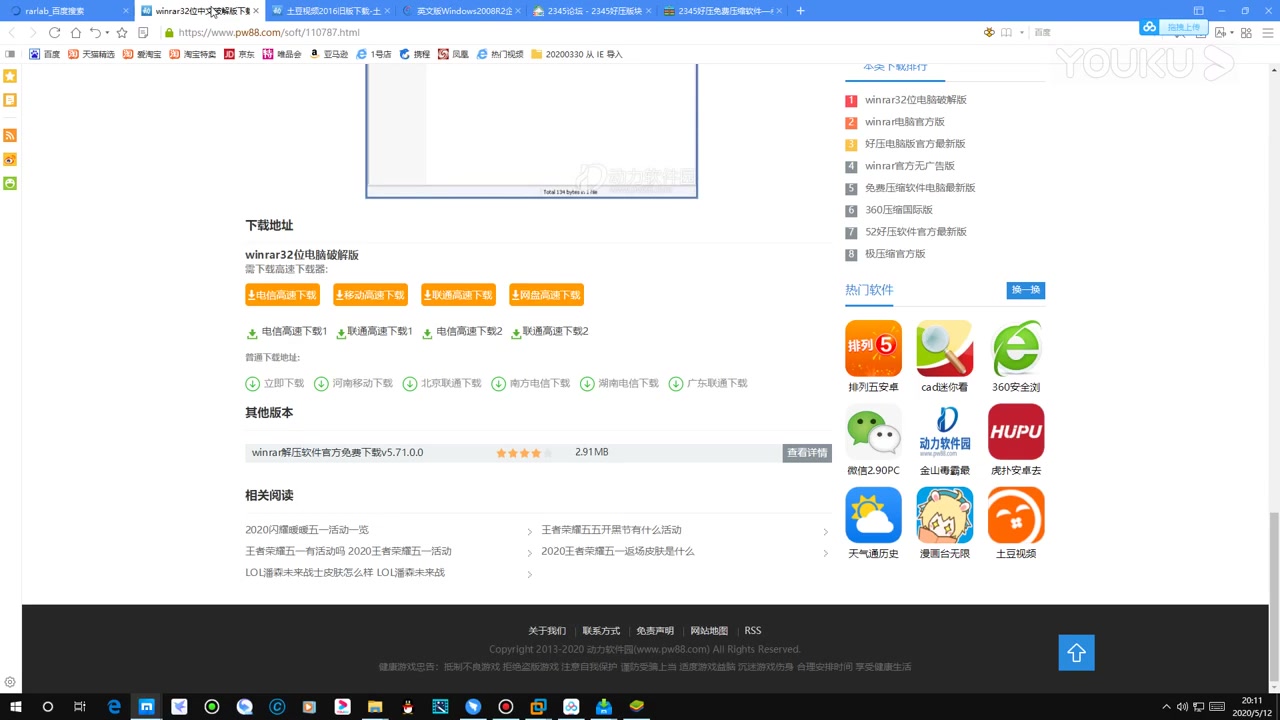Open the QQ penguin icon in the taskbar

tap(408, 707)
